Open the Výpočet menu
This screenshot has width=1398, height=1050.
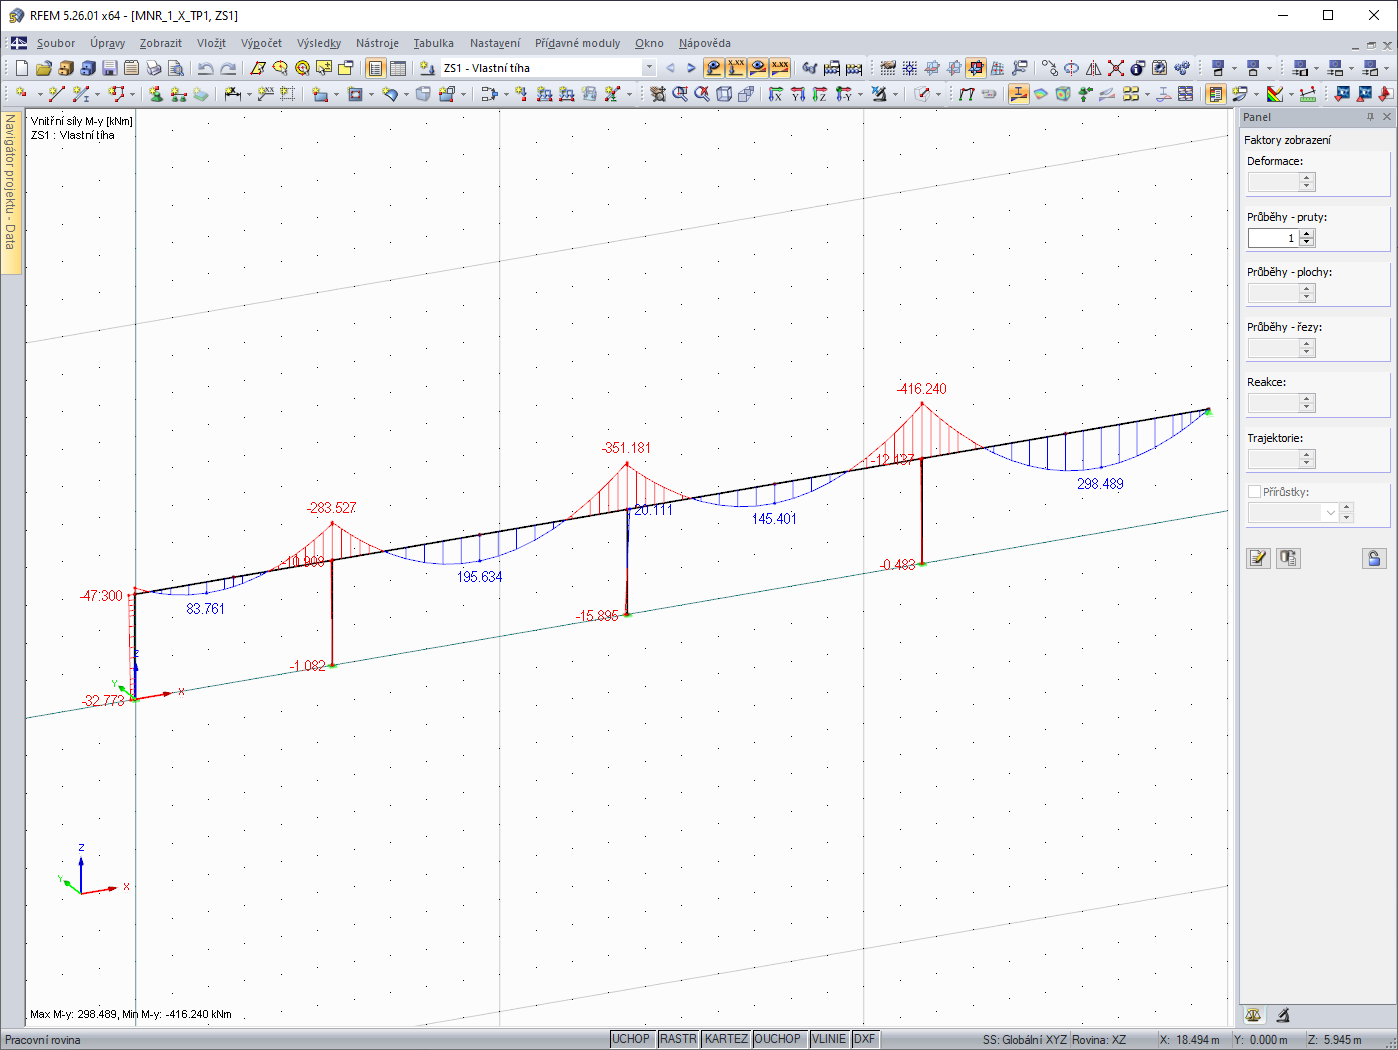(261, 43)
